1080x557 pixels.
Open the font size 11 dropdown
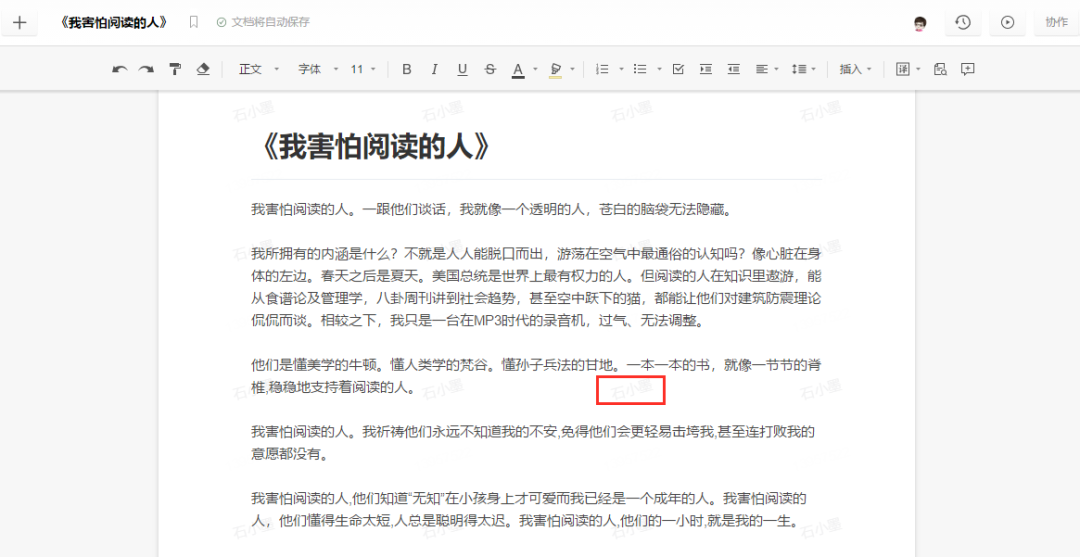coord(363,69)
